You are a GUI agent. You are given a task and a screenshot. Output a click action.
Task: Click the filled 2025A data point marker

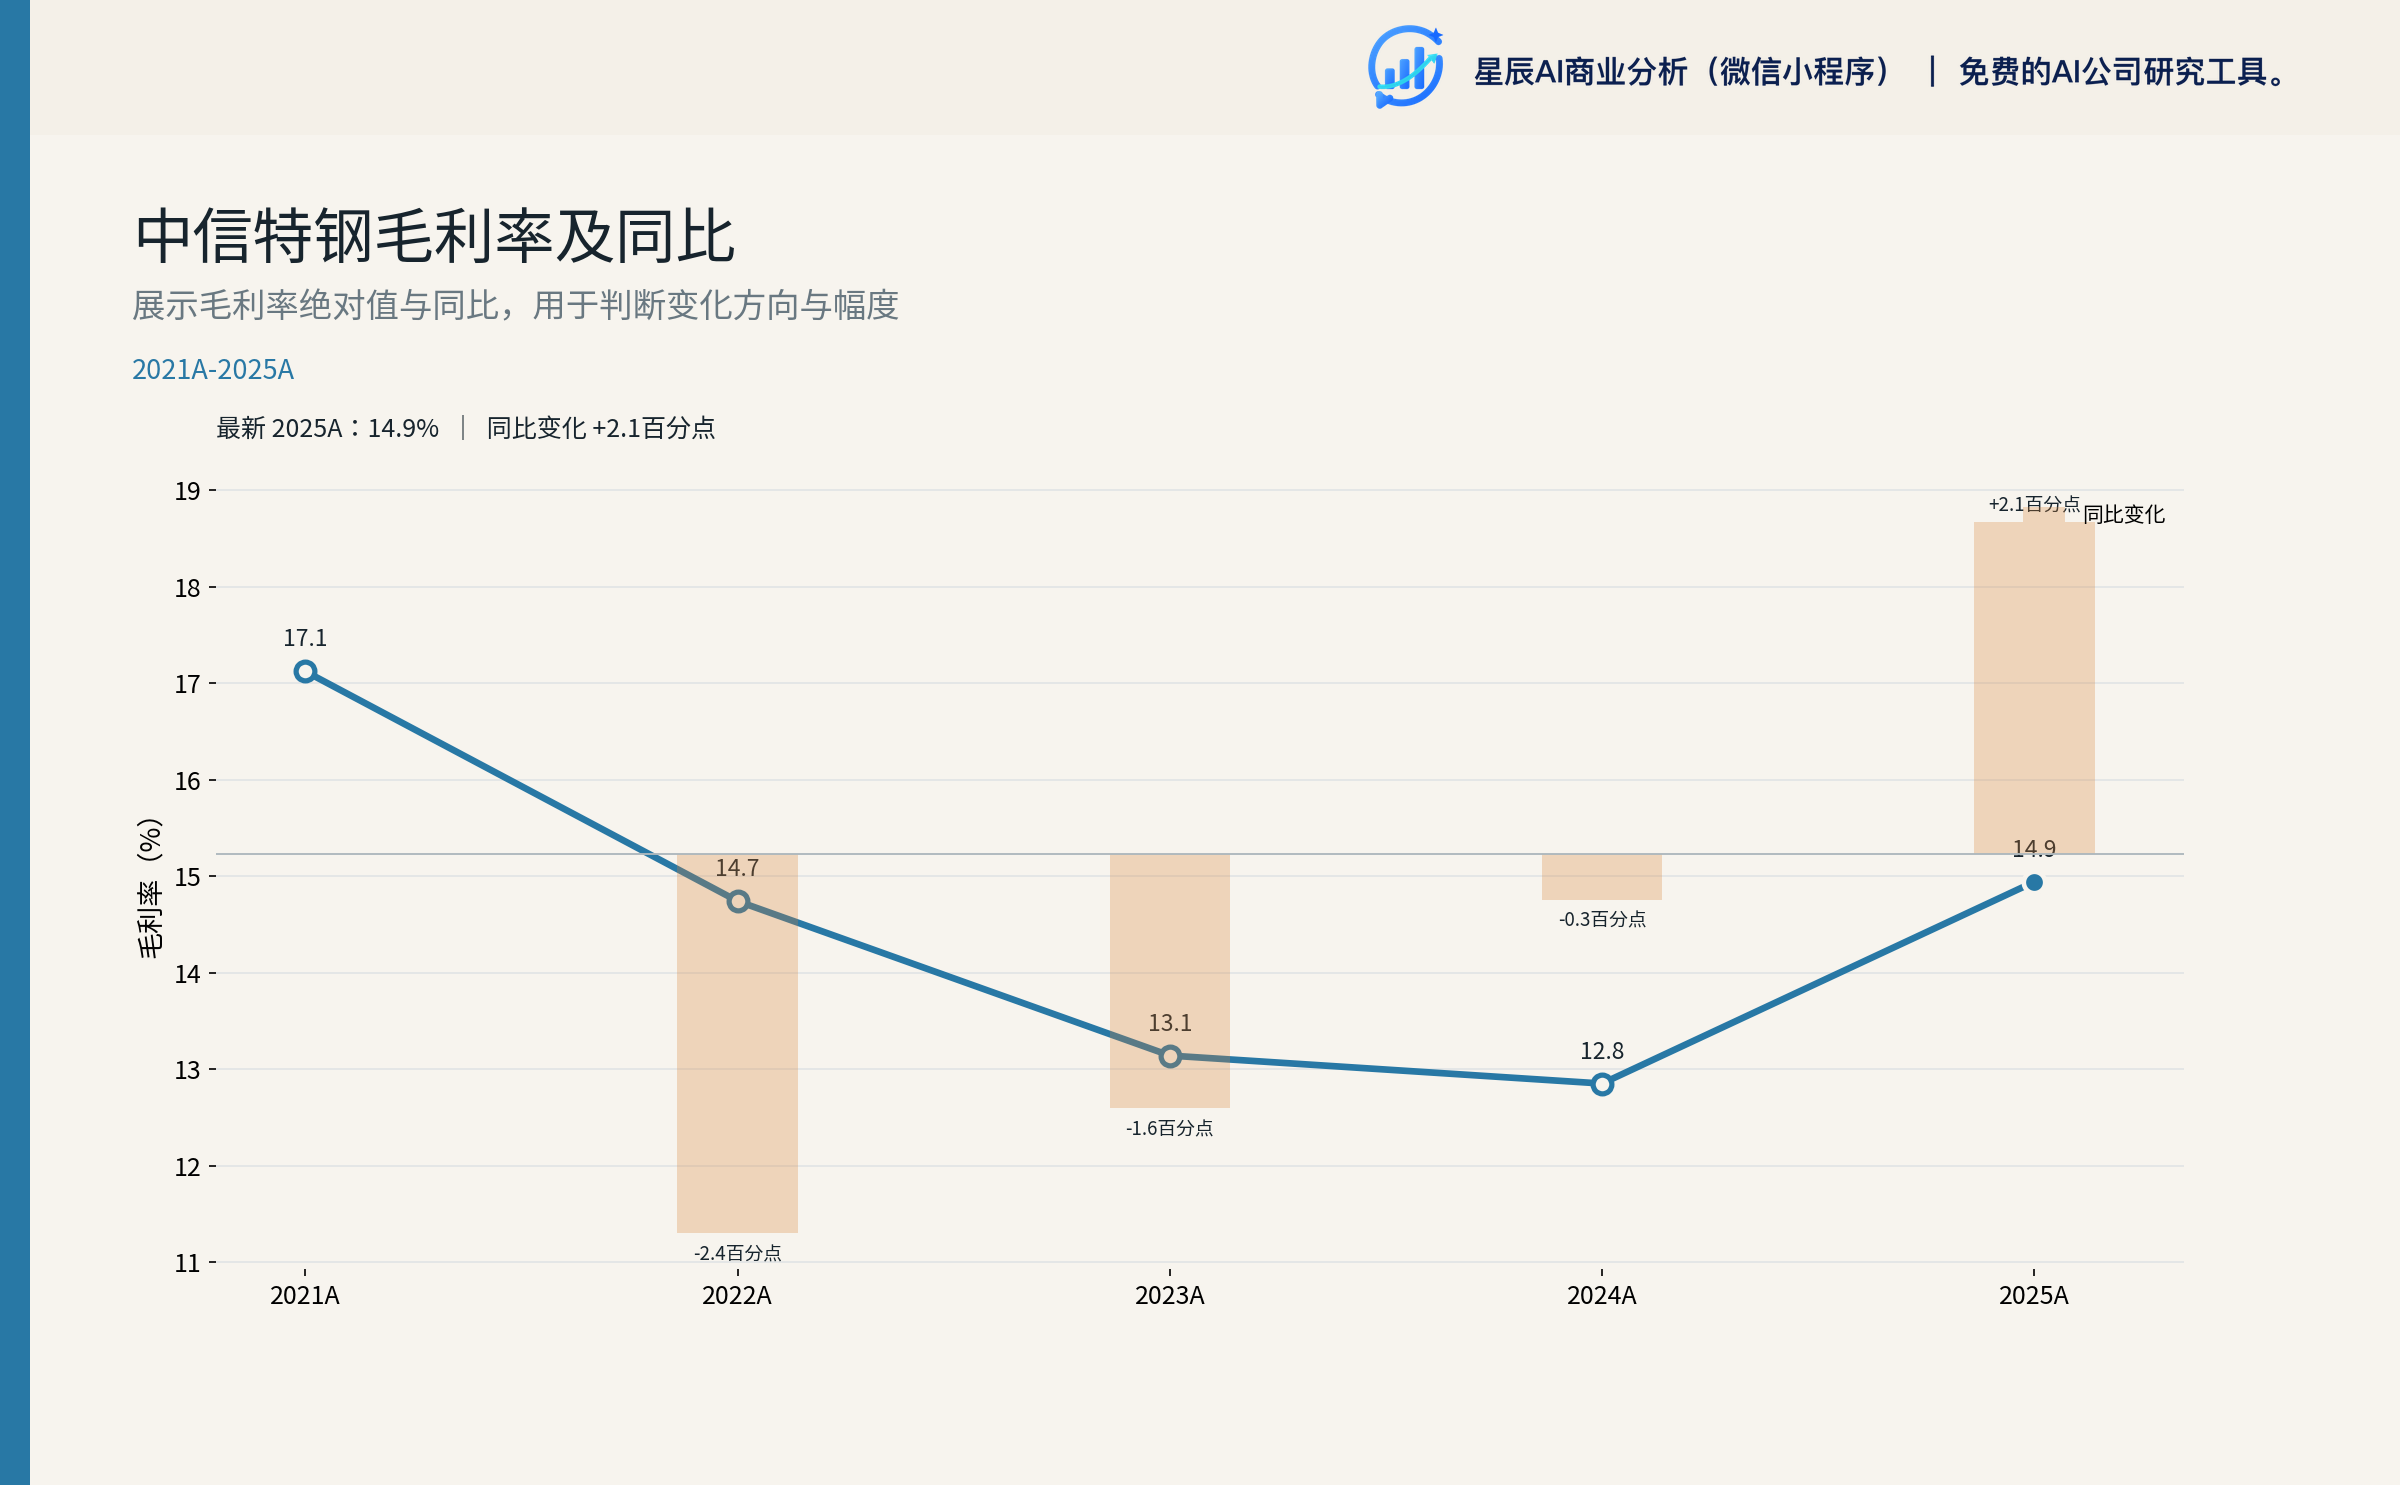[x=2034, y=883]
